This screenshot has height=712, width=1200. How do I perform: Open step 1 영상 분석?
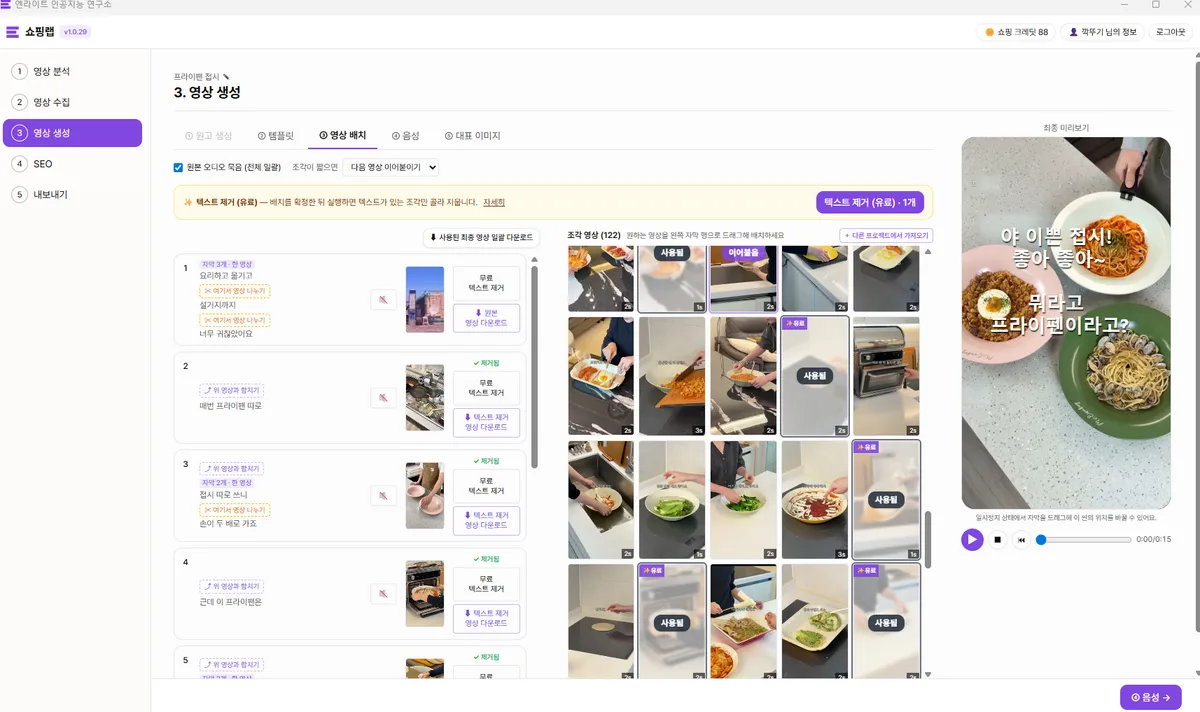(72, 71)
